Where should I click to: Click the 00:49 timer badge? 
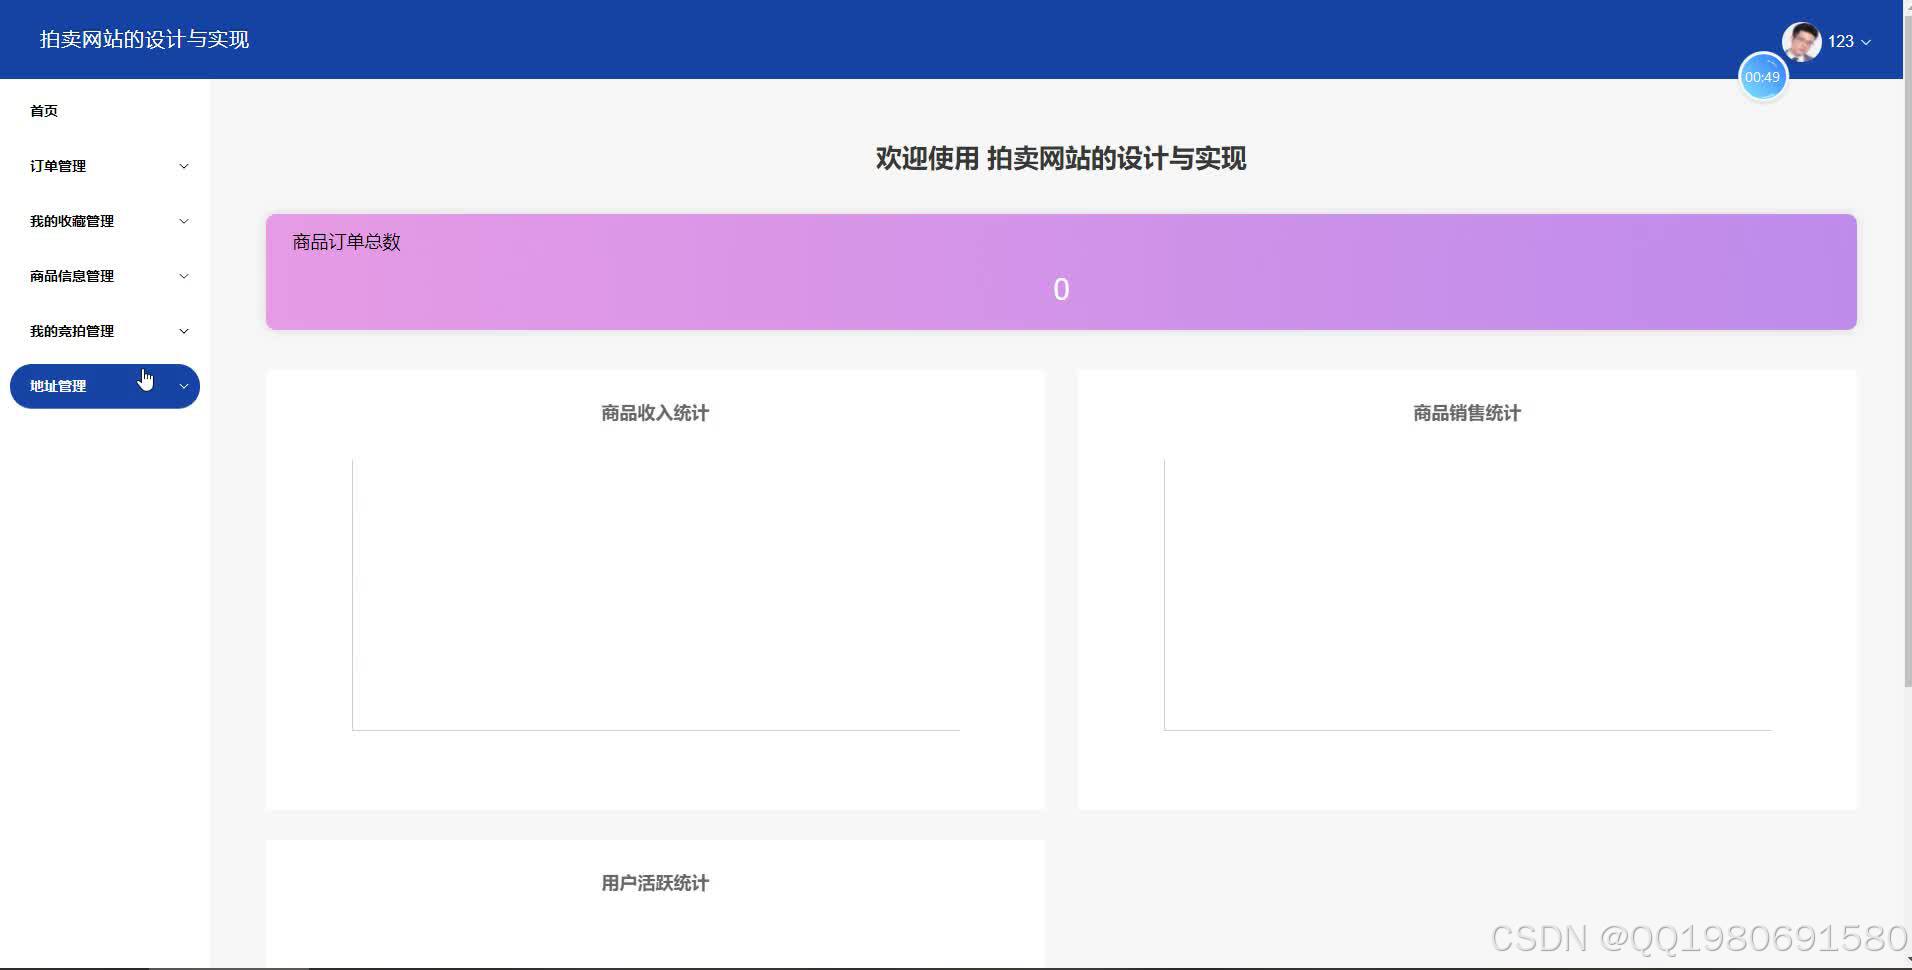1763,76
